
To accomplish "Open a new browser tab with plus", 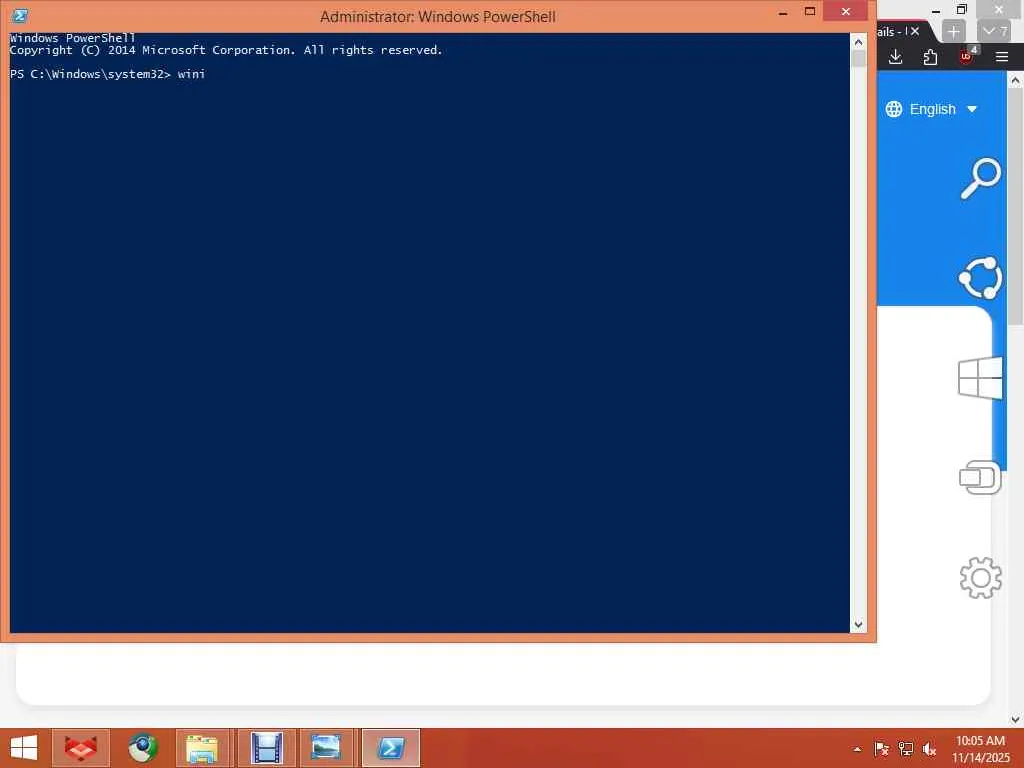I will coord(953,31).
